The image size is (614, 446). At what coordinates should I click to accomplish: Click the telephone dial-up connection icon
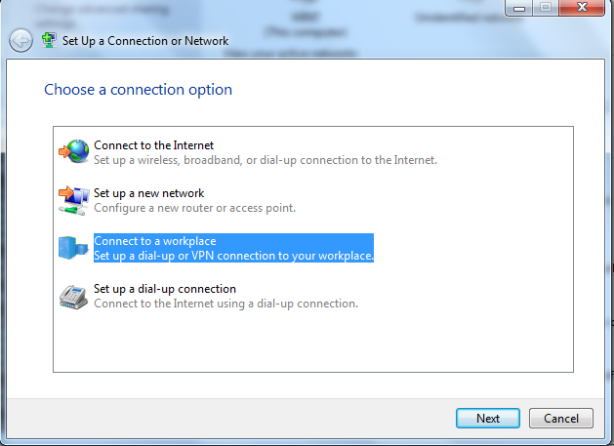point(73,297)
